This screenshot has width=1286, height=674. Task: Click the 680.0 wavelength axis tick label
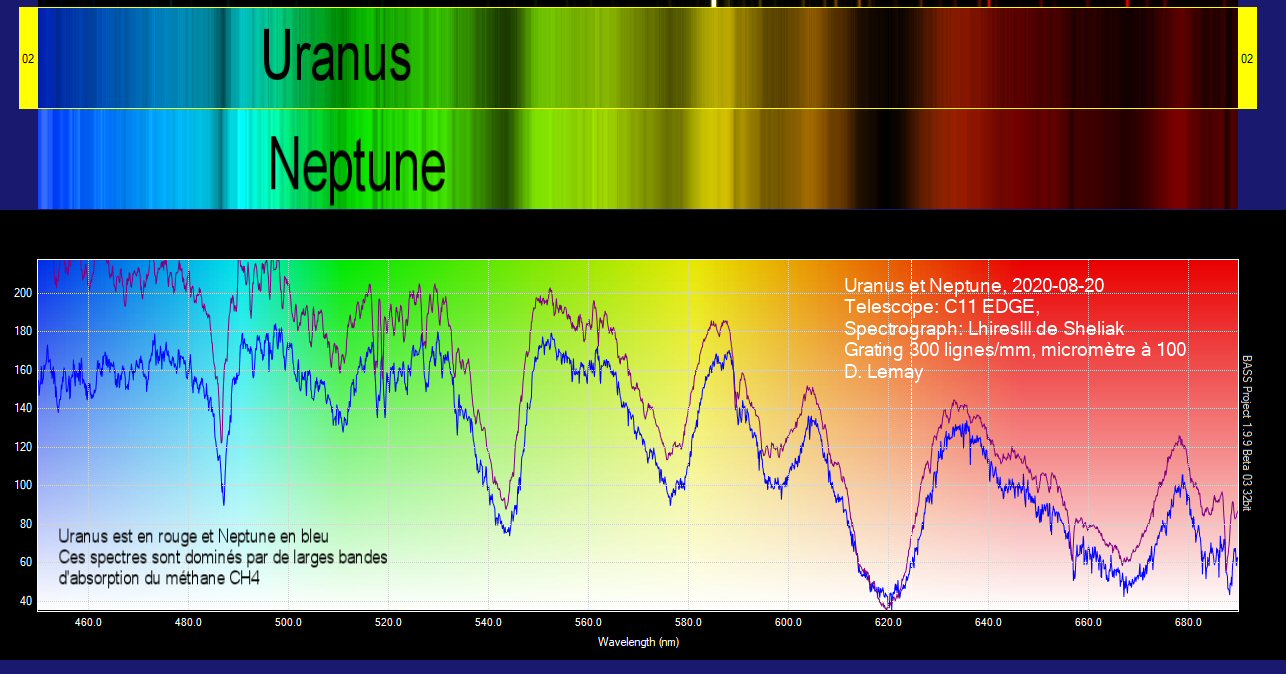(x=1188, y=623)
